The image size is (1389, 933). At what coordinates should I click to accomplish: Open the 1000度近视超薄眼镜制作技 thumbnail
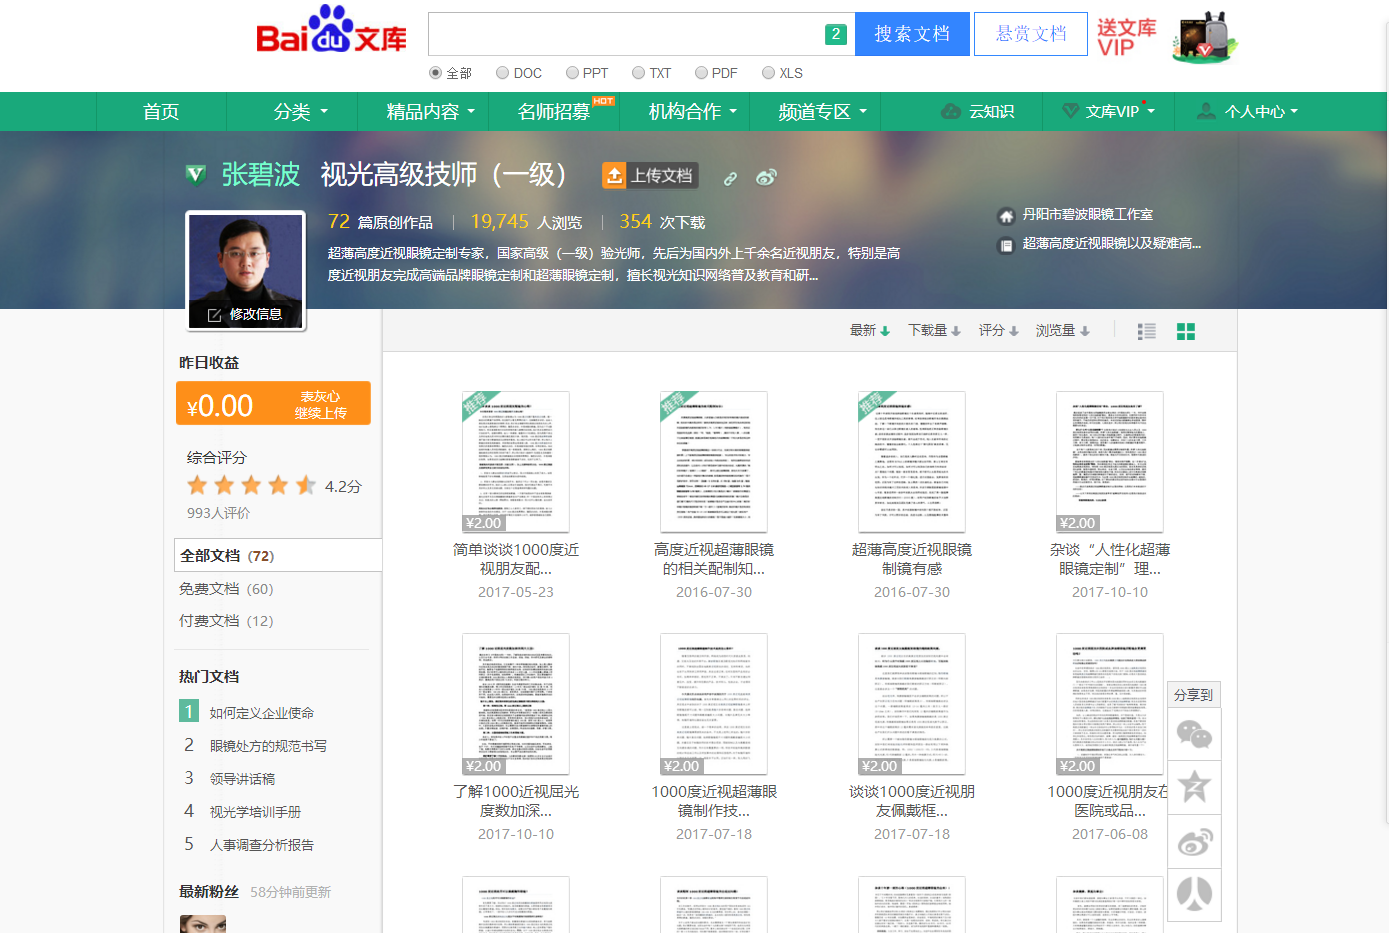[714, 704]
